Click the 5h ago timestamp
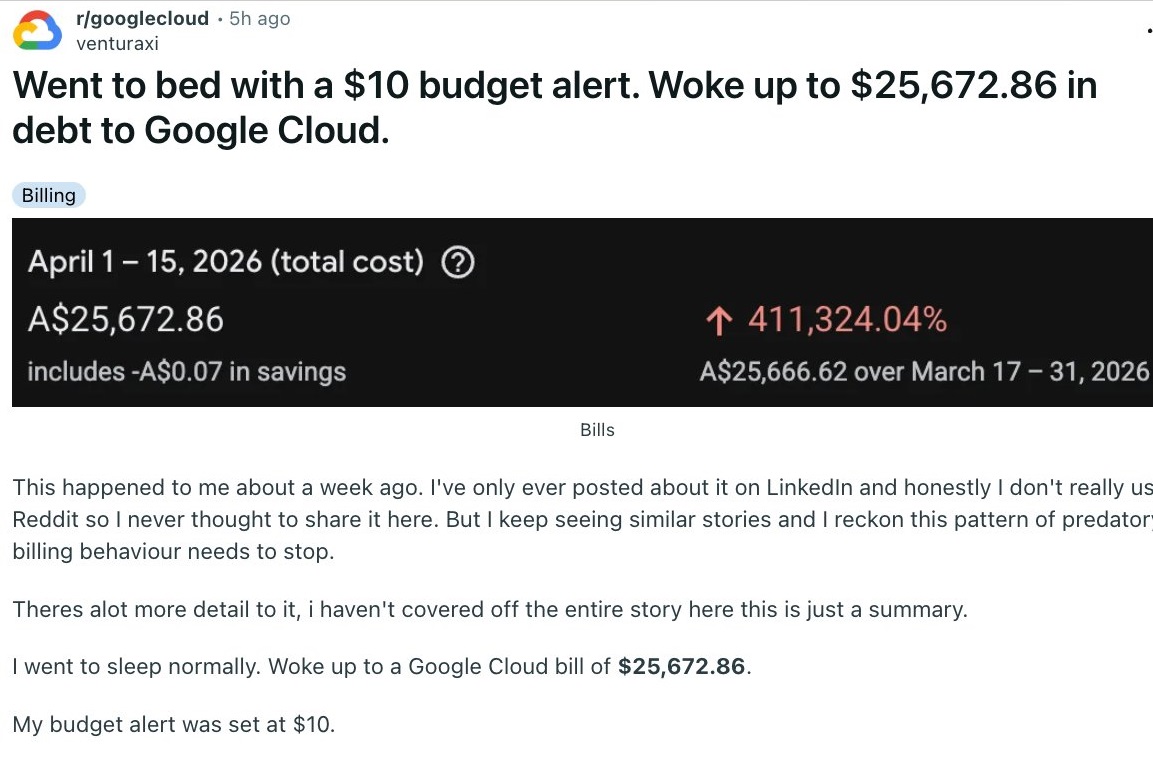 point(258,18)
